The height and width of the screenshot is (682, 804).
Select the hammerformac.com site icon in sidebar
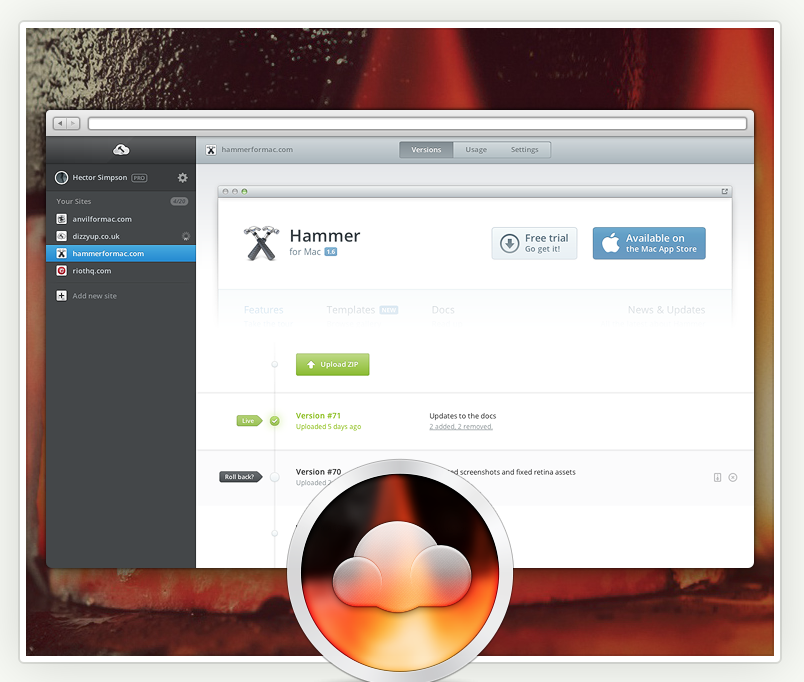(61, 253)
